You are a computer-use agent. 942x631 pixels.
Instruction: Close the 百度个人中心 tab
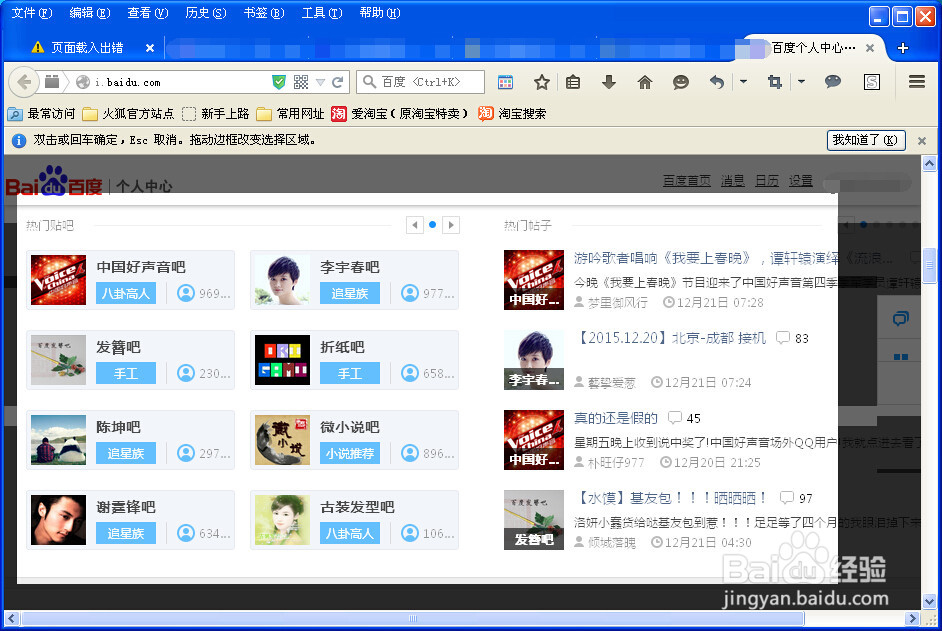coord(869,48)
